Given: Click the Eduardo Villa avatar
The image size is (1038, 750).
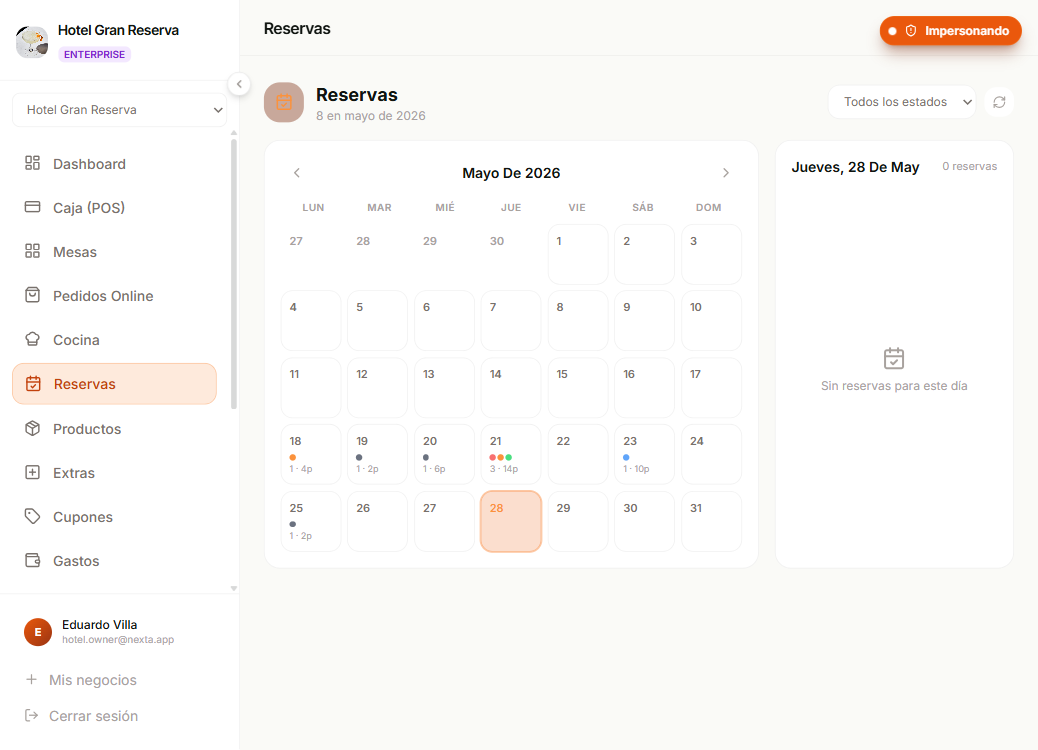Looking at the screenshot, I should [x=38, y=632].
